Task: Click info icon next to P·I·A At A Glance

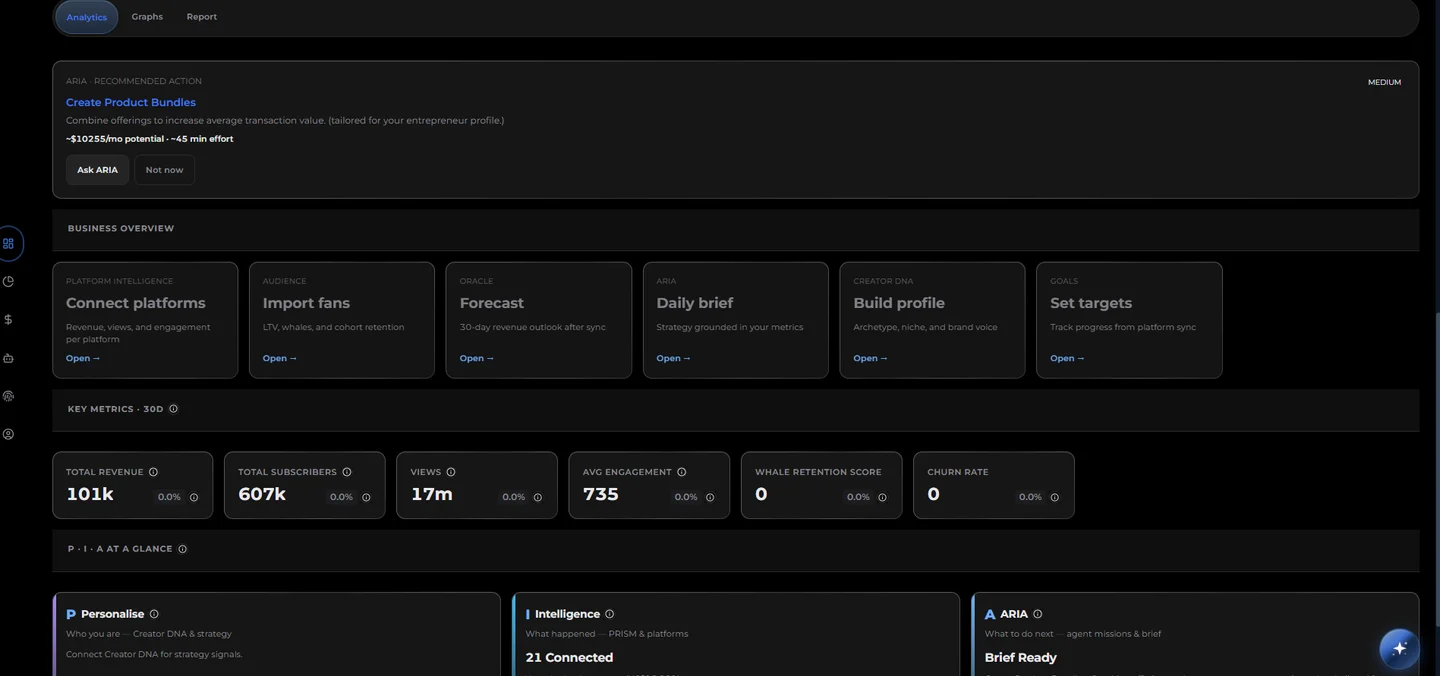Action: tap(182, 549)
